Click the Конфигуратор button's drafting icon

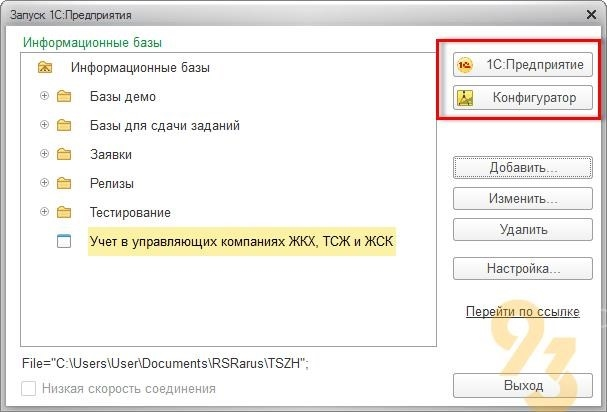click(x=465, y=98)
